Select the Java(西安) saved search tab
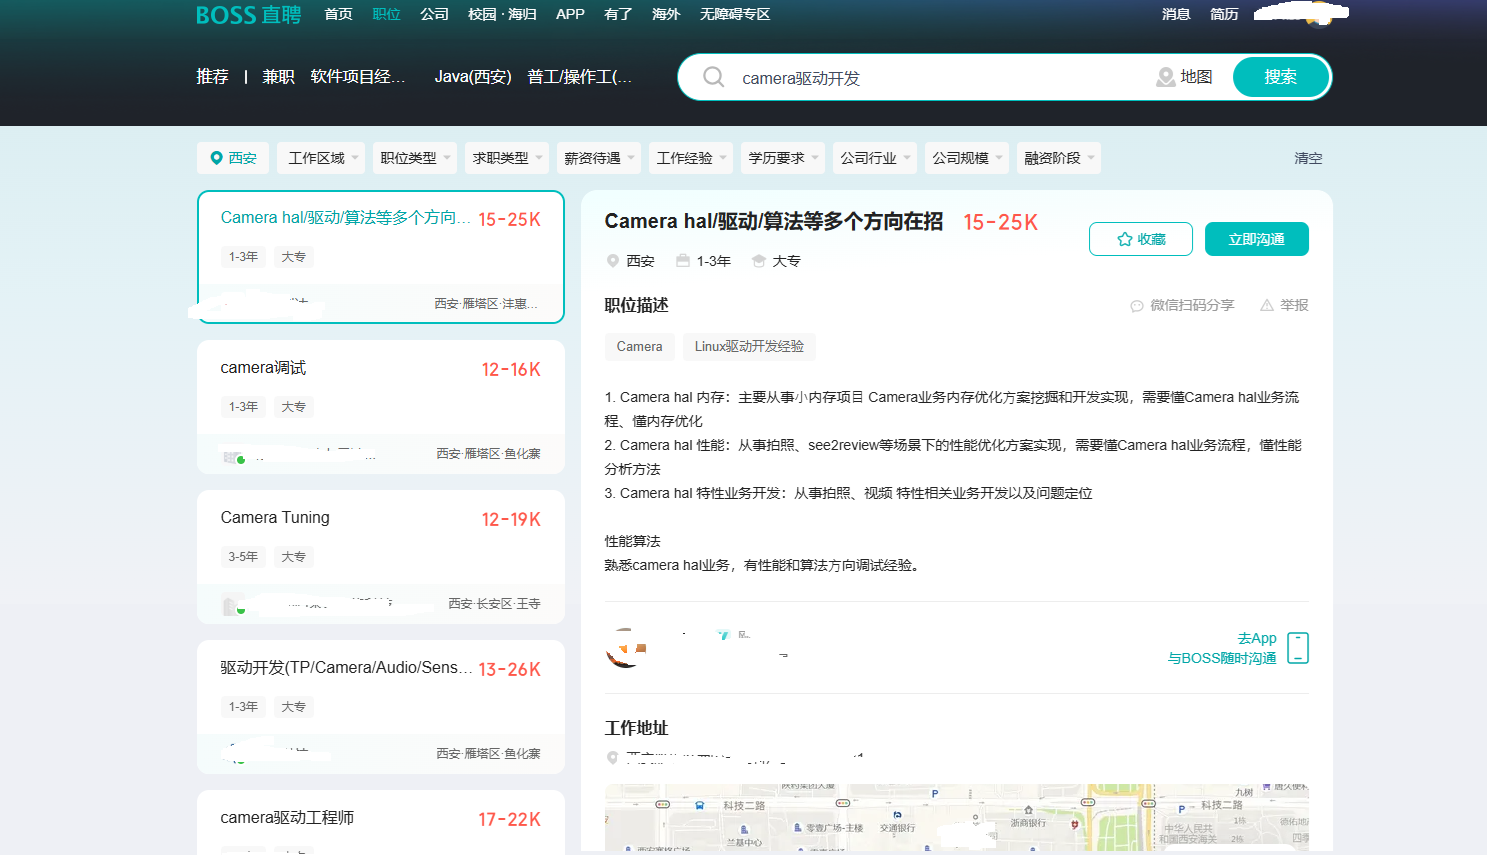1490x855 pixels. click(473, 77)
